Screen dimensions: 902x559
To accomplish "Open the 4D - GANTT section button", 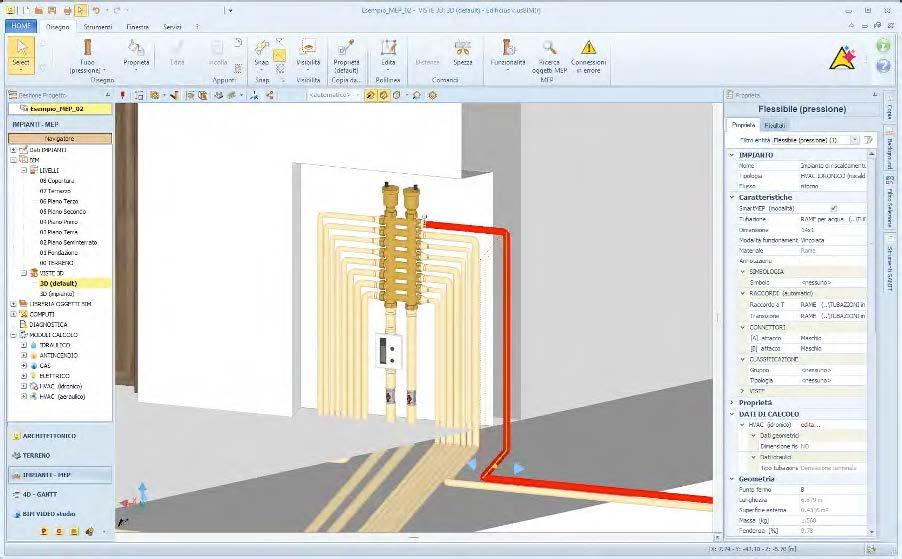I will (60, 494).
